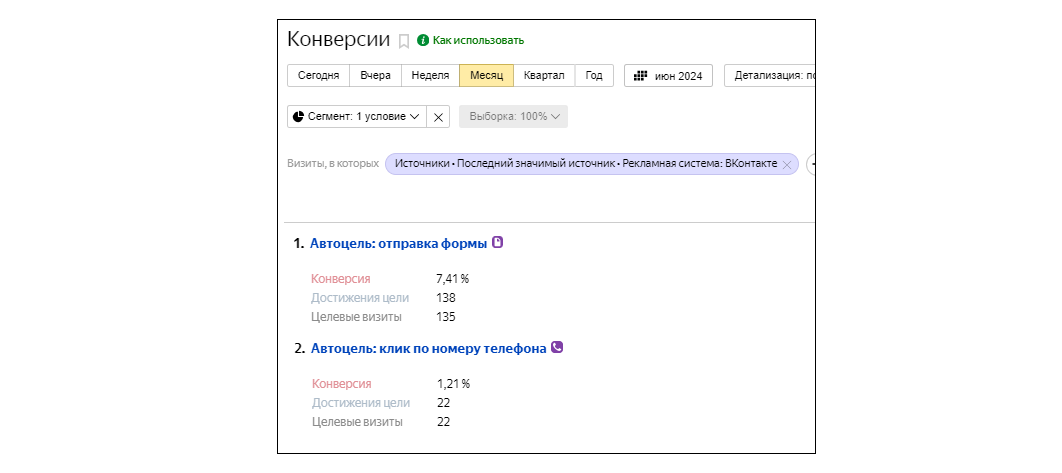Select the Год period tab
This screenshot has height=473, width=1062.
(594, 76)
